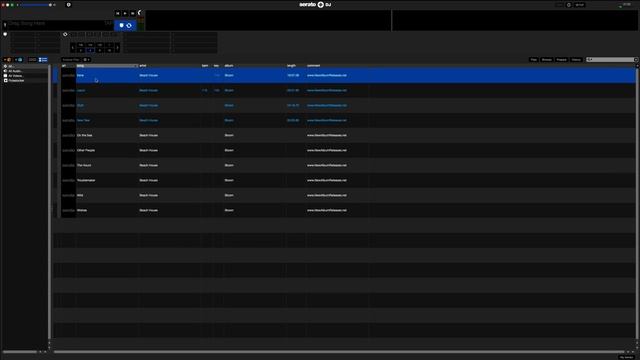This screenshot has height=360, width=640.
Task: Select the All... item in the sidebar
Action: pyautogui.click(x=25, y=66)
